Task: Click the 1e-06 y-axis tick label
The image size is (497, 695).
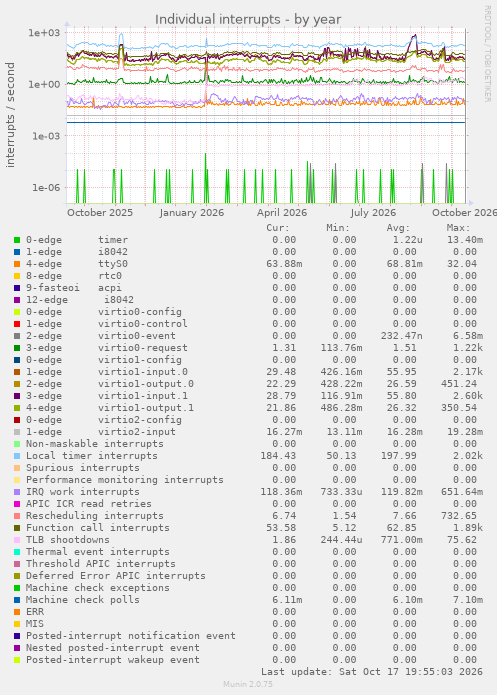Action: [x=46, y=188]
